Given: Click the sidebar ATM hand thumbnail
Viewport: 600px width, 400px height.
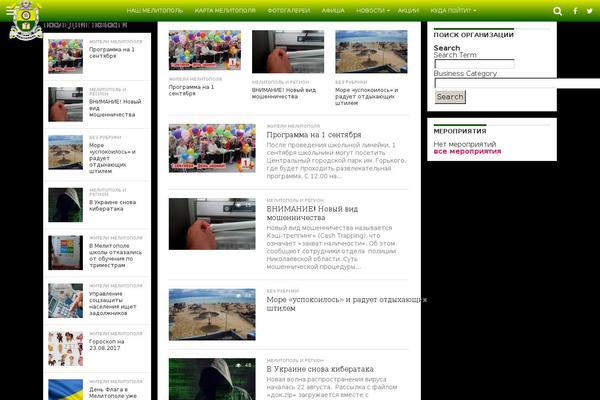Looking at the screenshot, I should coord(65,104).
